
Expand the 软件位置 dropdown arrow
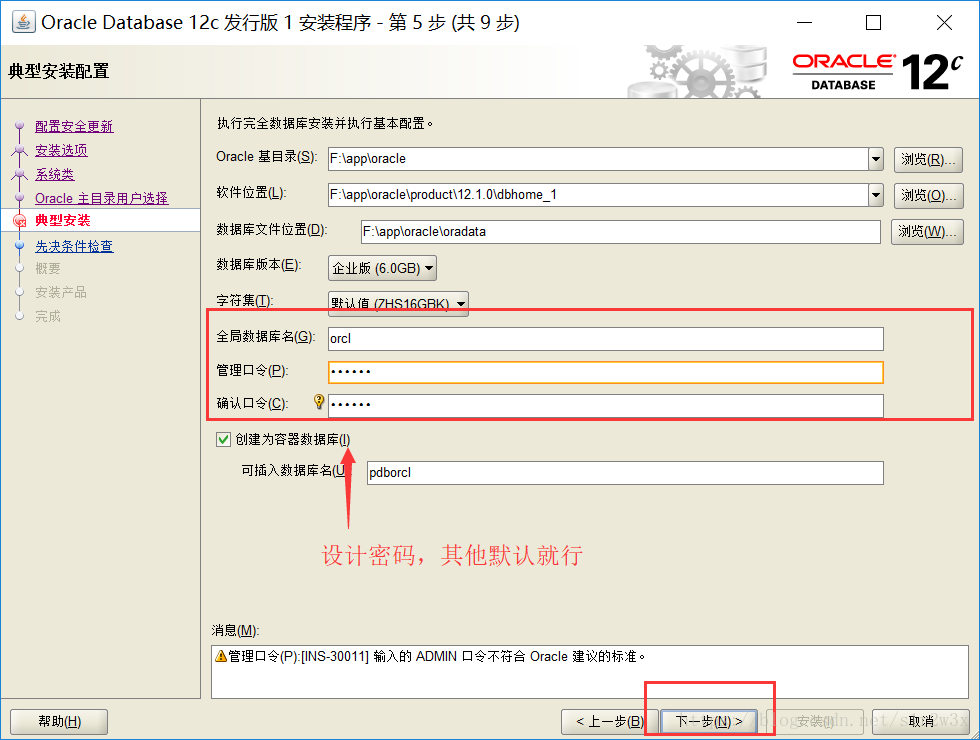(x=876, y=195)
